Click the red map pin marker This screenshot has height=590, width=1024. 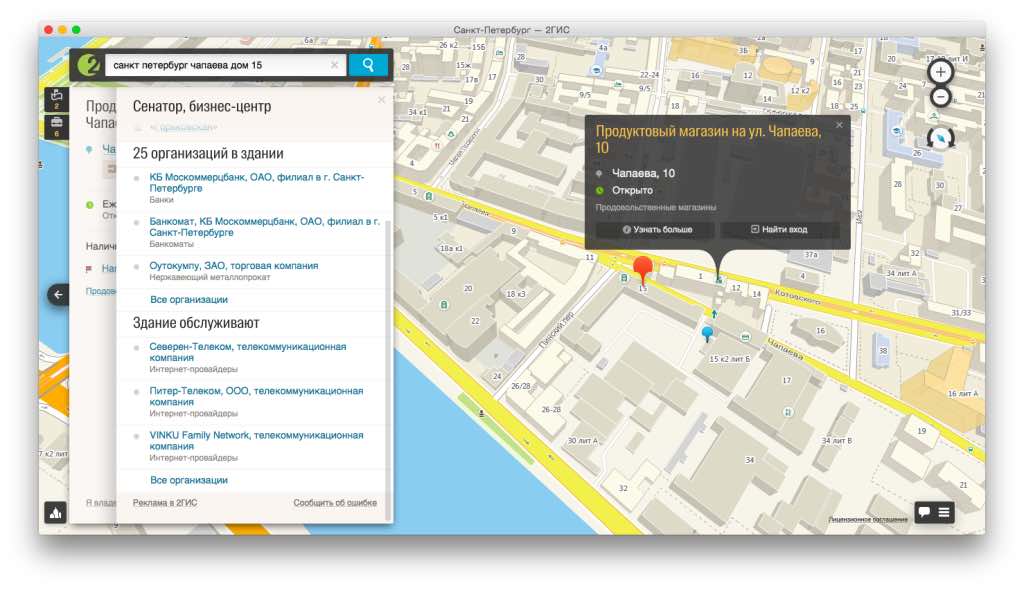[643, 270]
